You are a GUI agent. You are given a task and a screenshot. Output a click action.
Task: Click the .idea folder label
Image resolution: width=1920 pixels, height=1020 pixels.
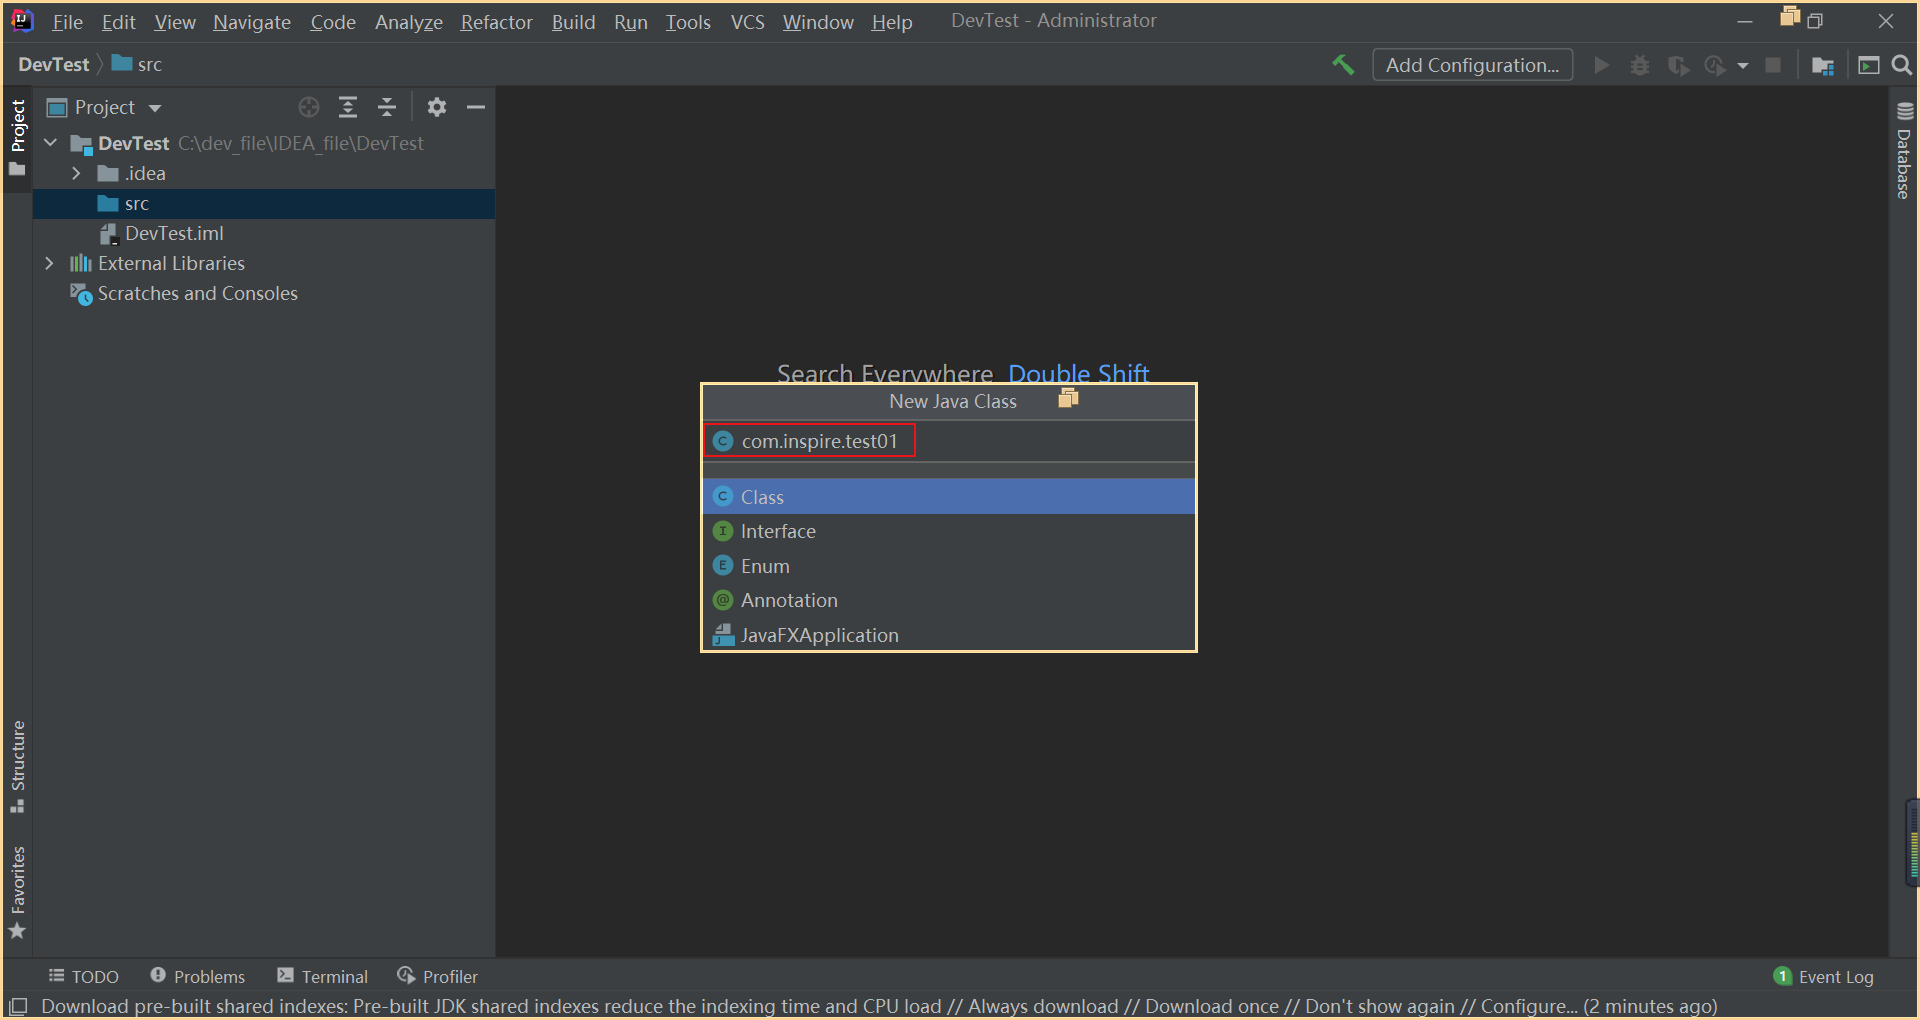click(x=145, y=173)
